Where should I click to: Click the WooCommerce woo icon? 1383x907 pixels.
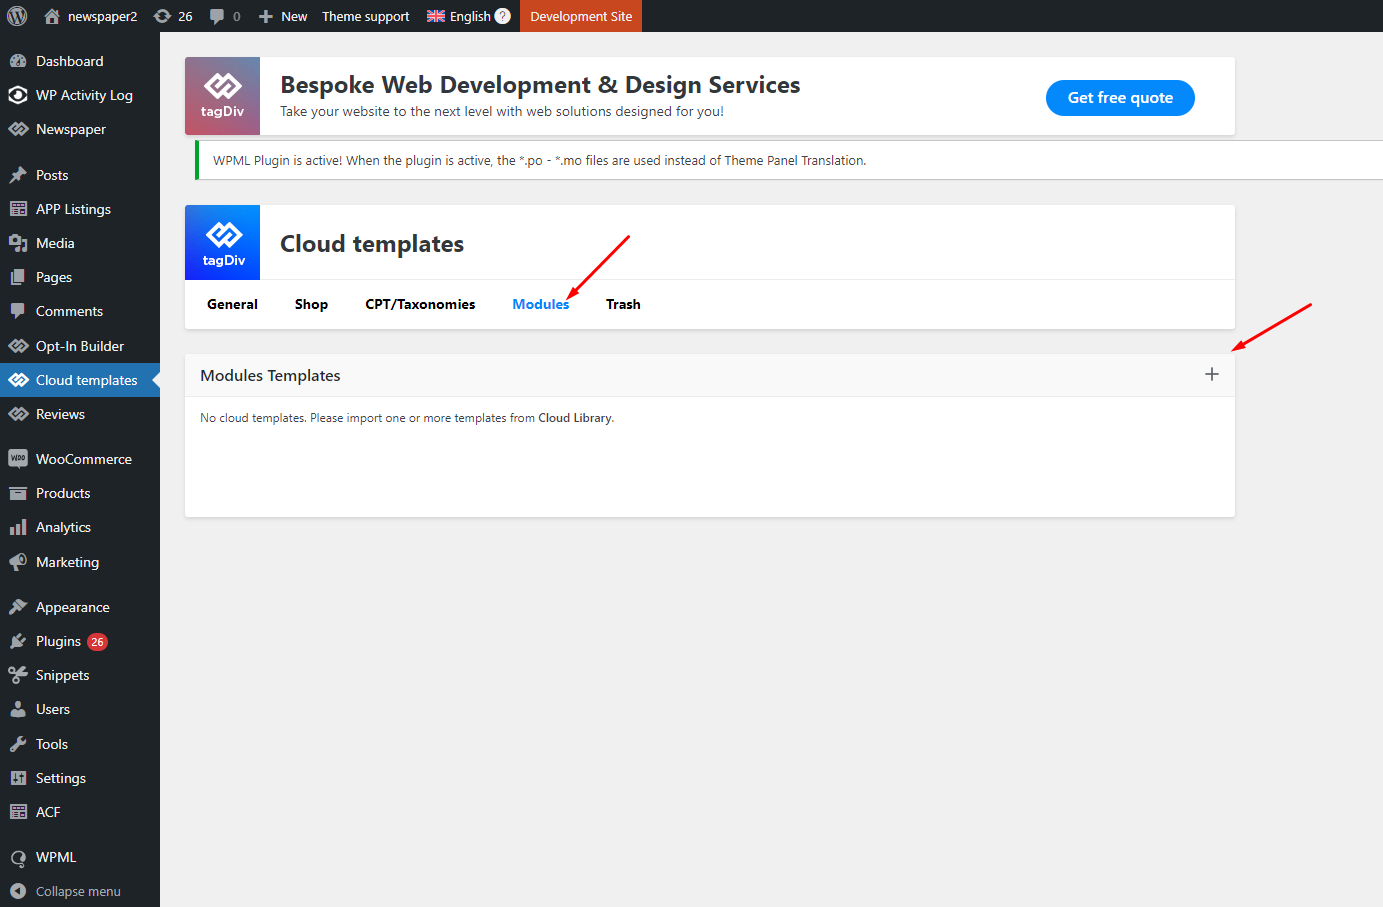click(x=18, y=459)
